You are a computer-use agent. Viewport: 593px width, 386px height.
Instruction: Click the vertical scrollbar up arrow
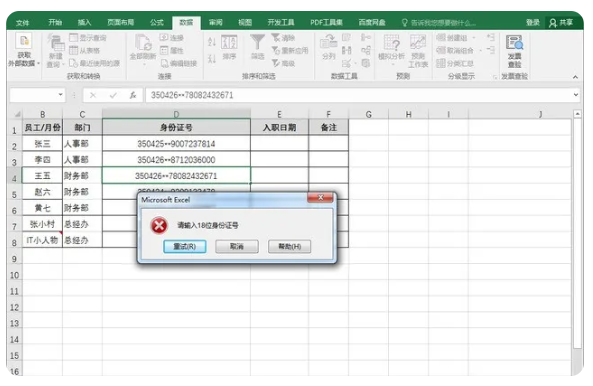(577, 113)
